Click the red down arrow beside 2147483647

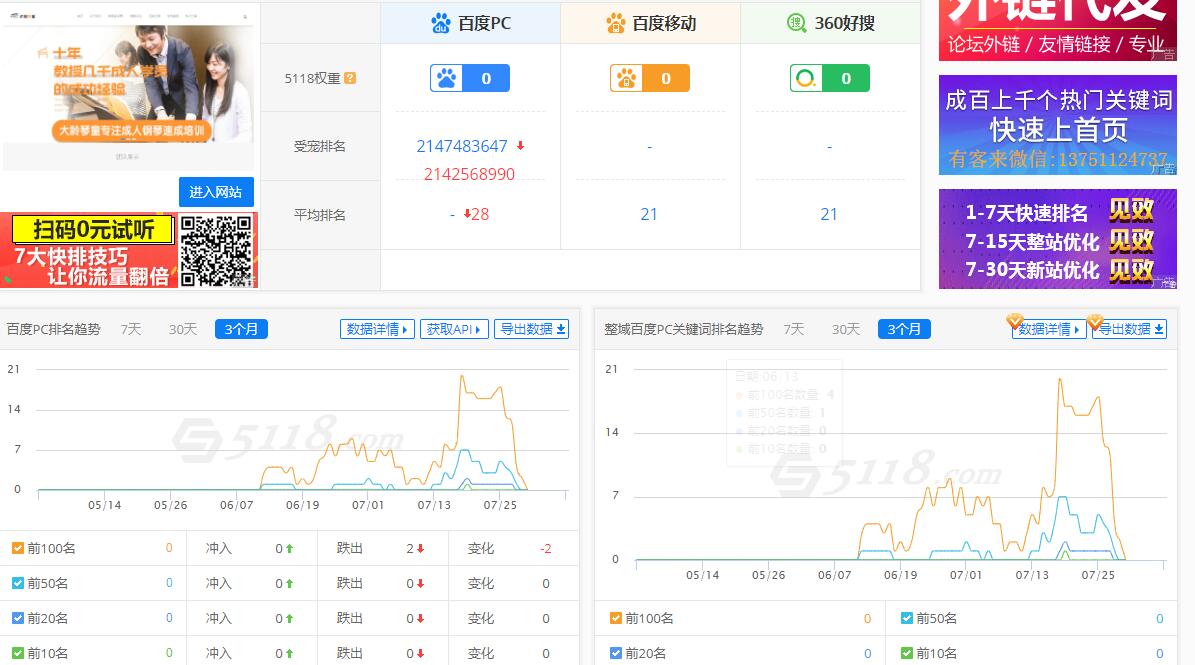521,145
